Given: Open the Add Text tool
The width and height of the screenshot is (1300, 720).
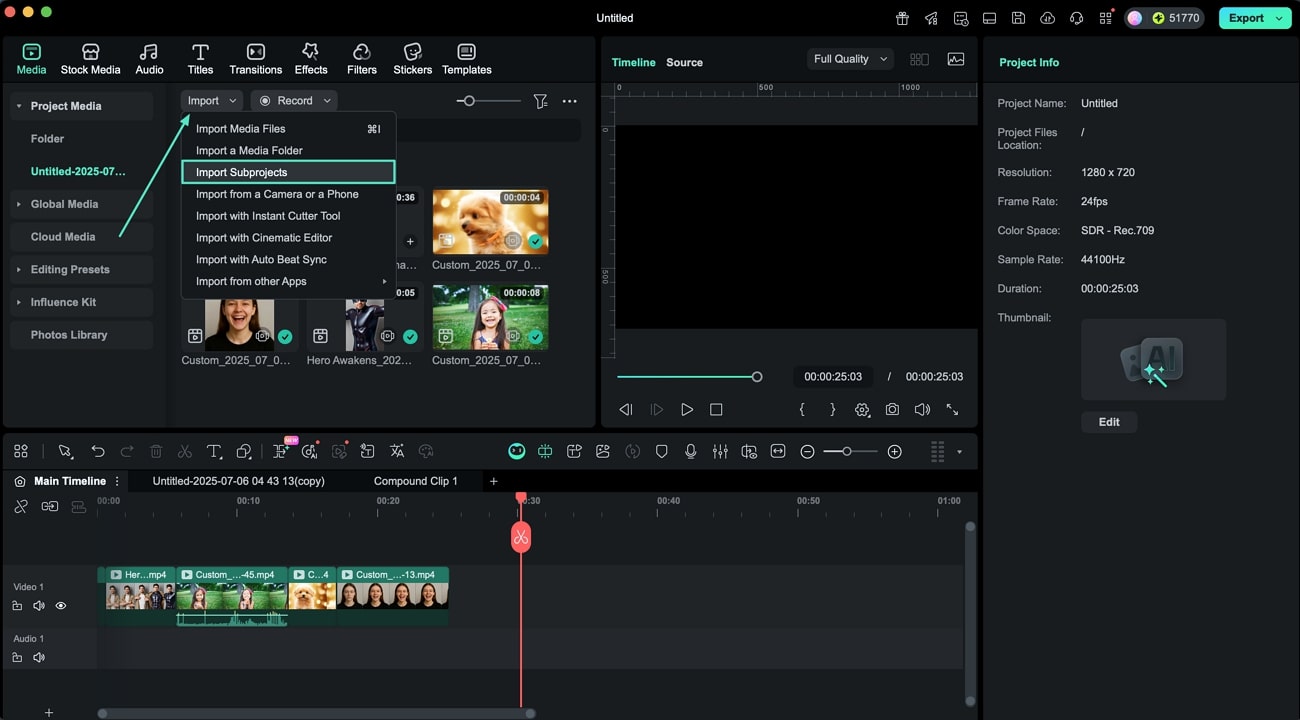Looking at the screenshot, I should pos(213,451).
